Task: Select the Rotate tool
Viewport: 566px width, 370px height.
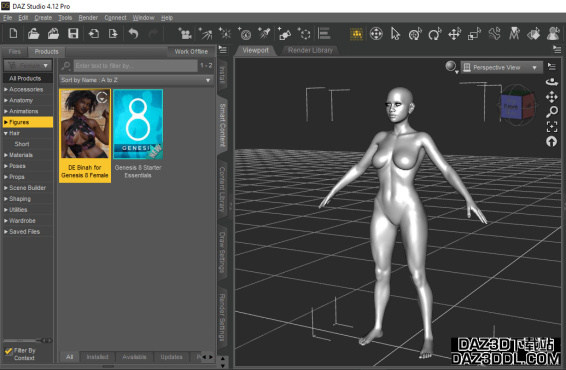Action: pyautogui.click(x=435, y=34)
